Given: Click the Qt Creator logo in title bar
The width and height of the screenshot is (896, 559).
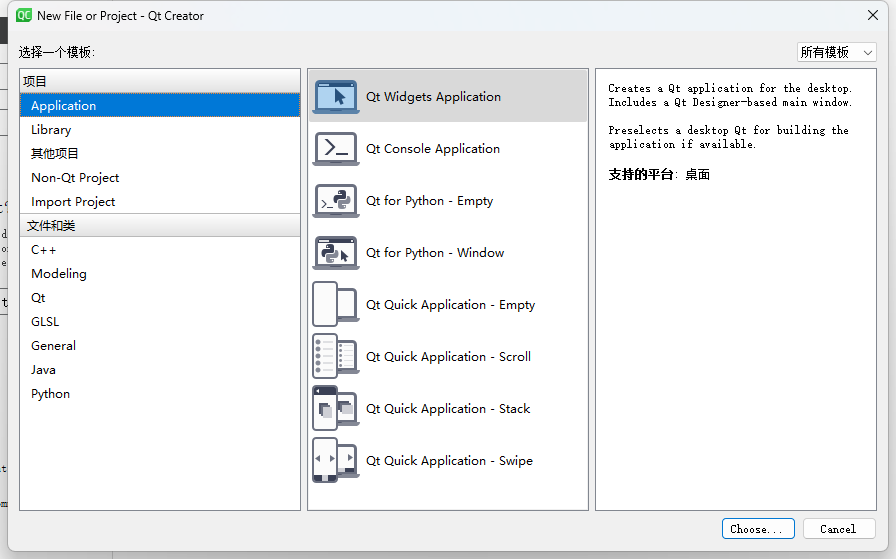Looking at the screenshot, I should coord(24,15).
